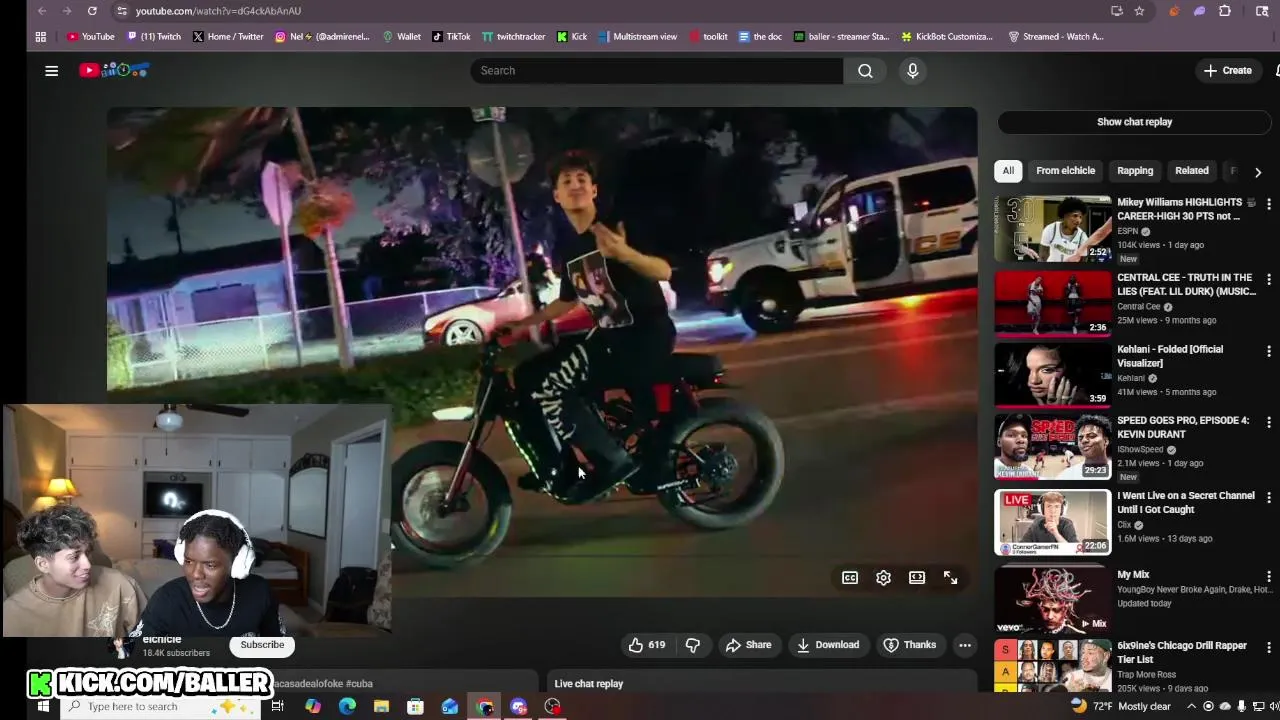Select the All filter chip
1280x720 pixels.
coord(1008,171)
